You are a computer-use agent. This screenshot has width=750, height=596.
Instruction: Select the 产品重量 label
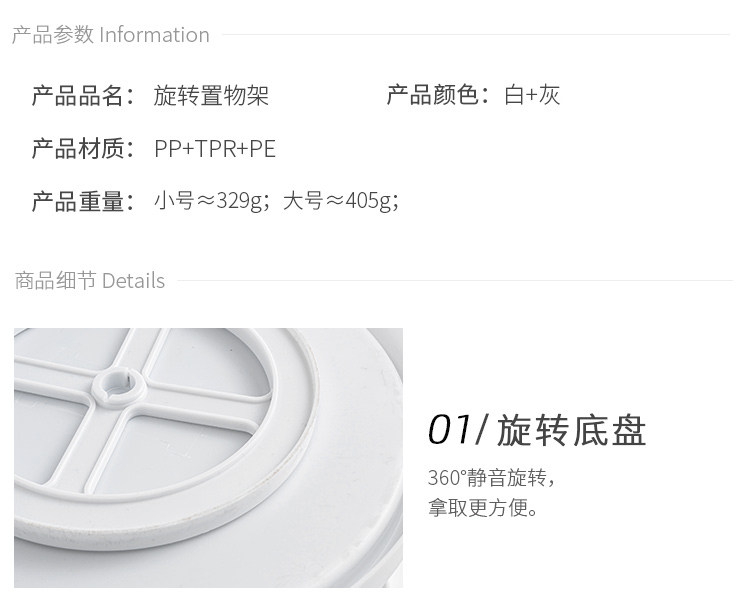(83, 202)
